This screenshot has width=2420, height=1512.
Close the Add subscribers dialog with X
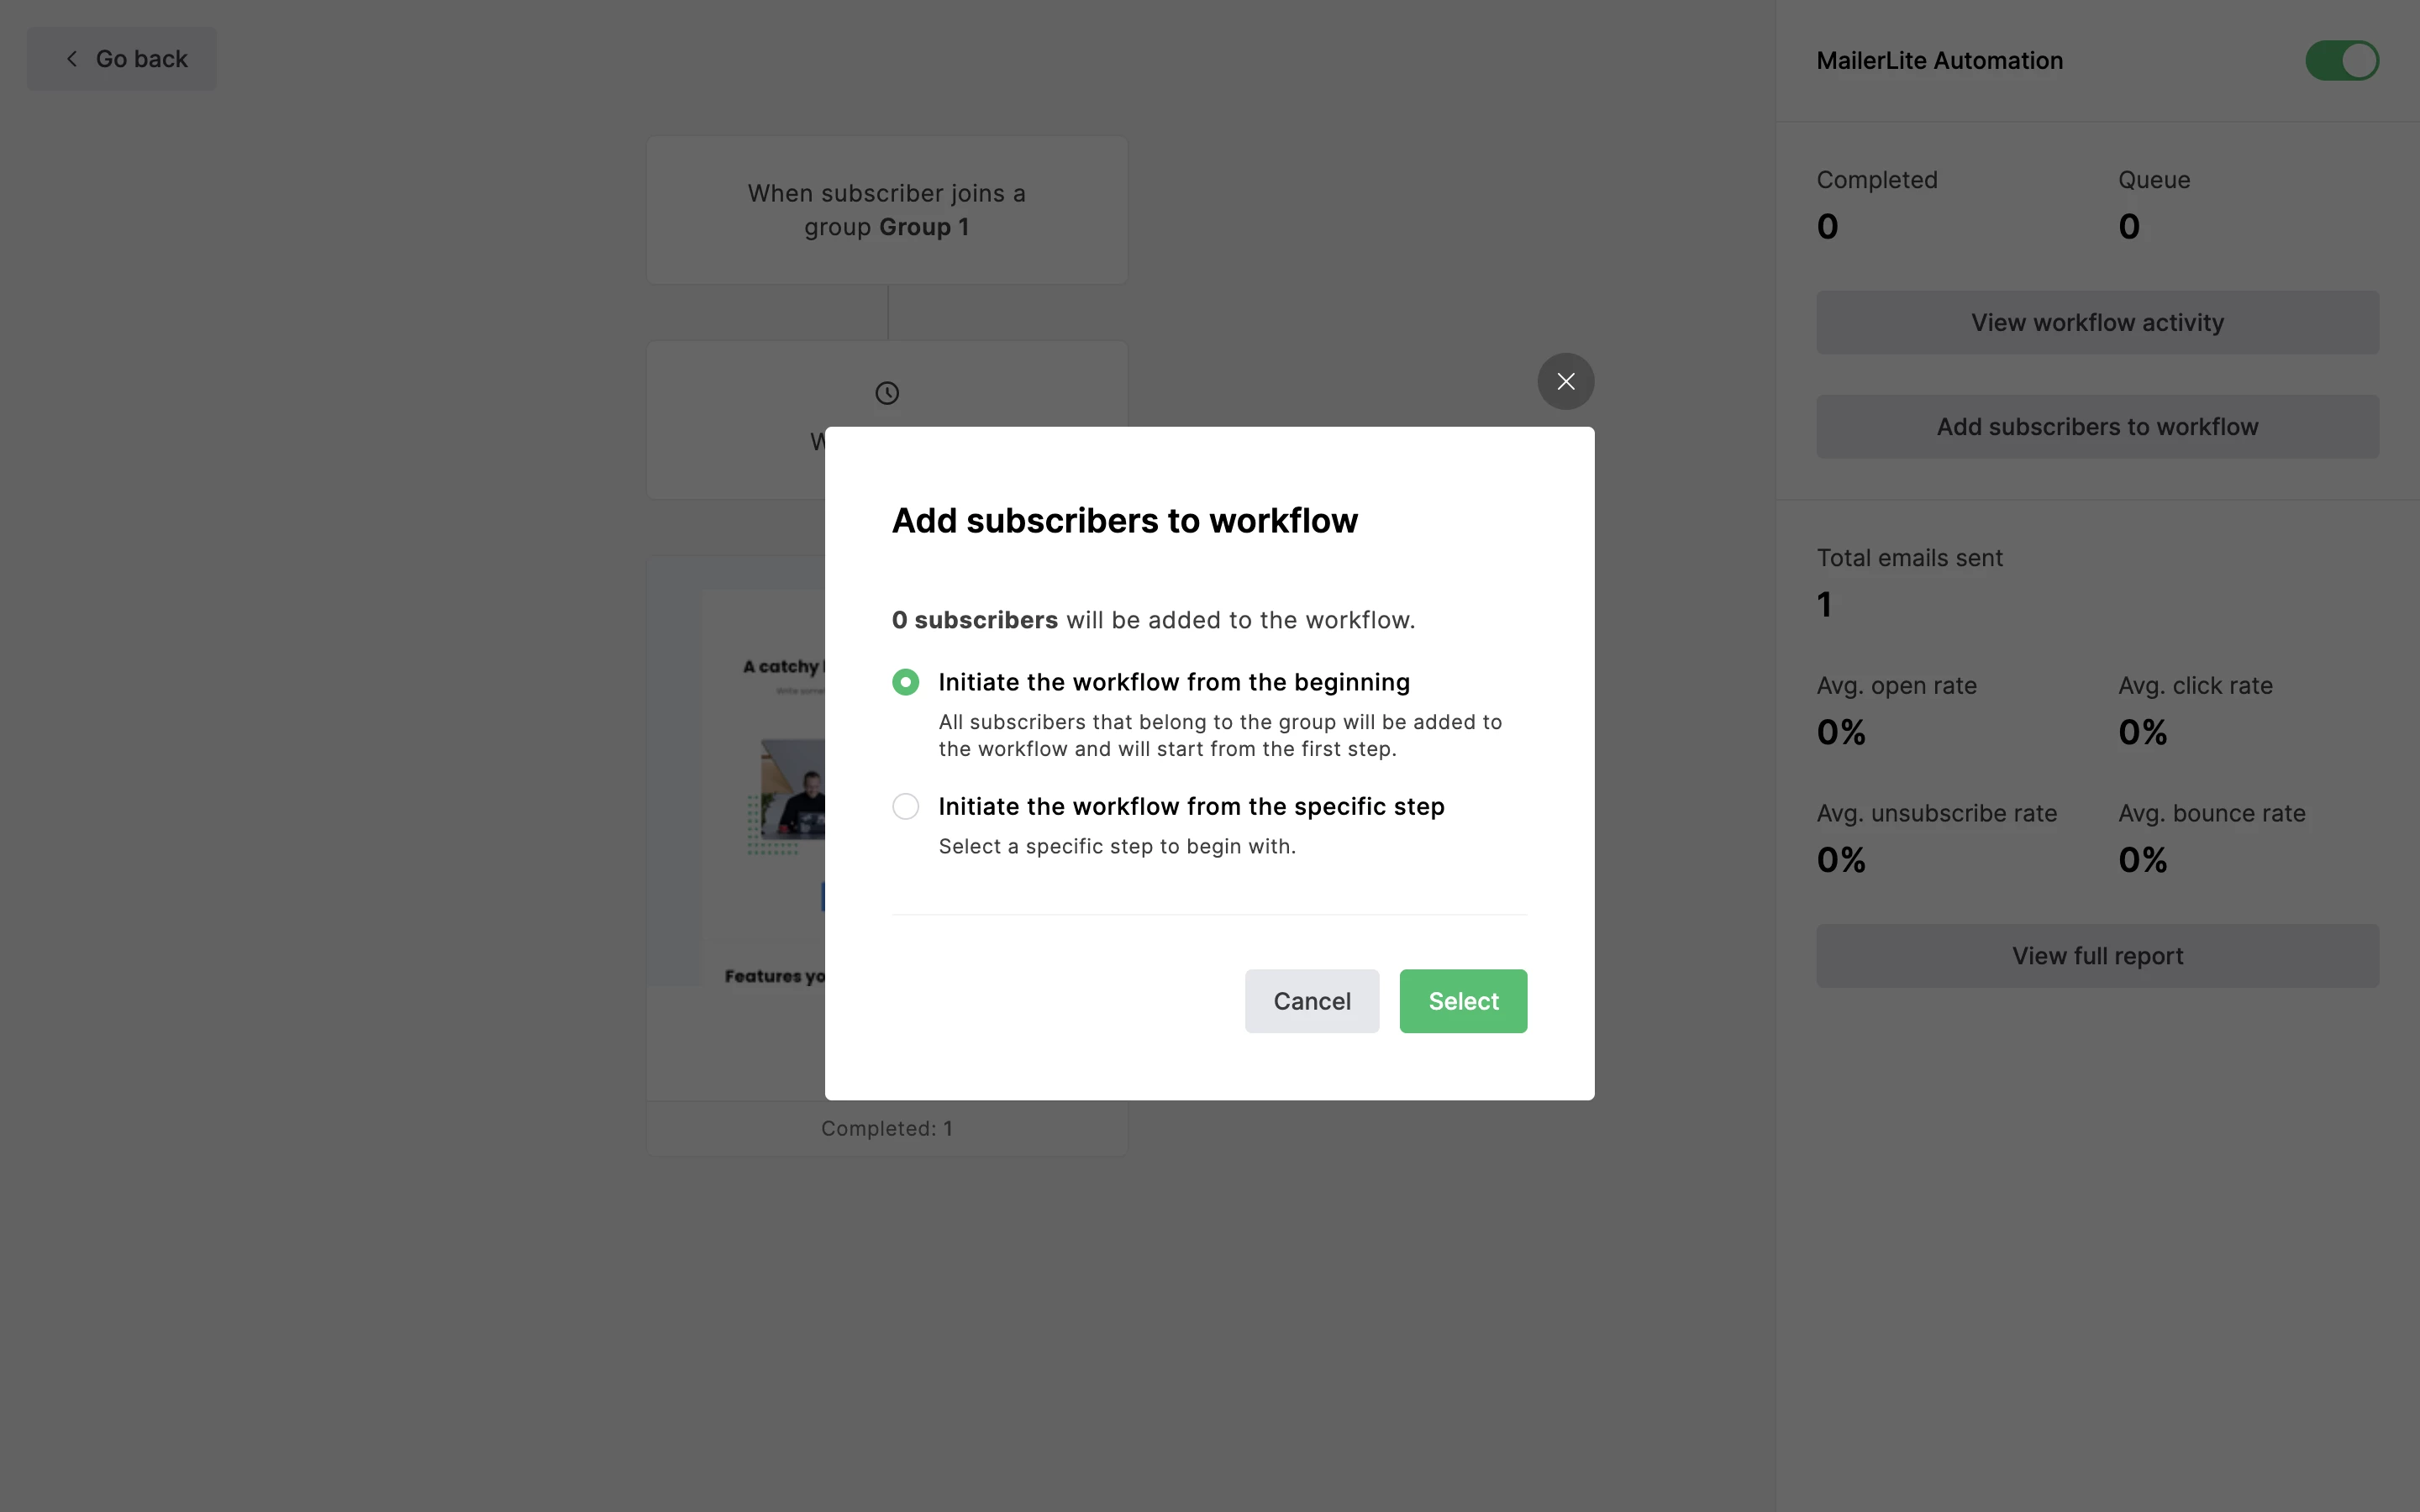1565,381
